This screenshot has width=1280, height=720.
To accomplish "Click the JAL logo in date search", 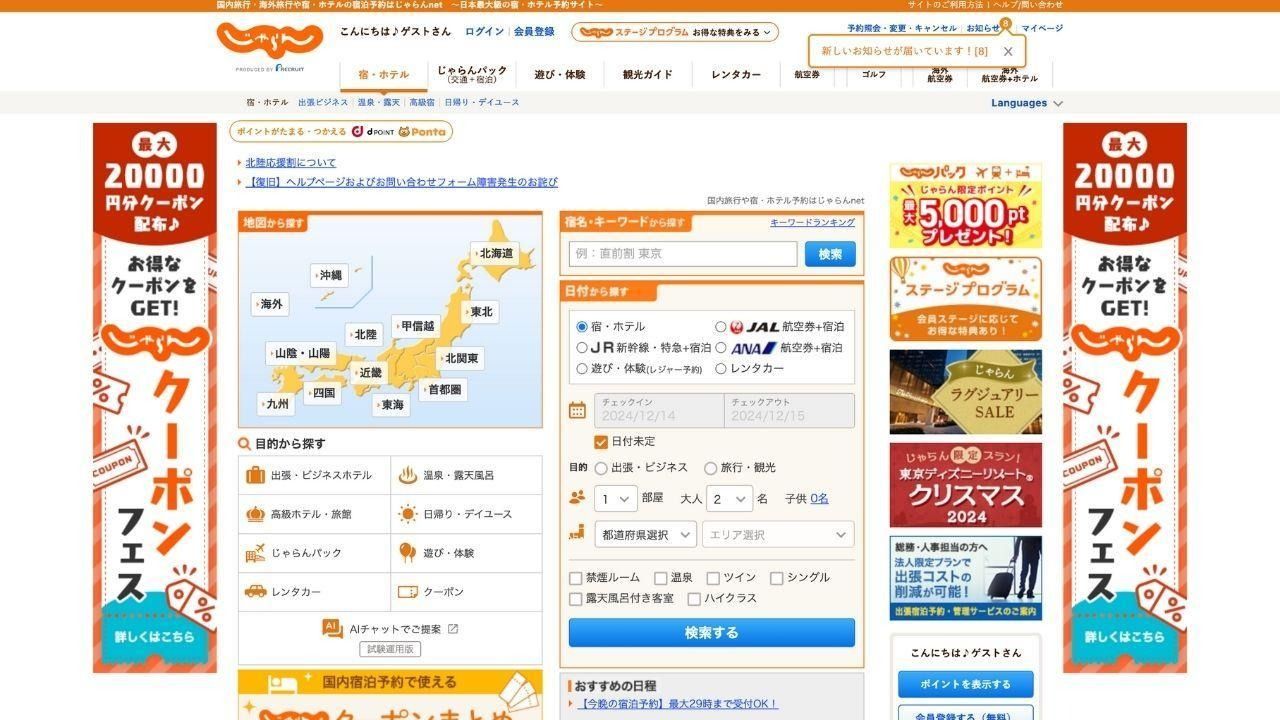I will tap(755, 327).
